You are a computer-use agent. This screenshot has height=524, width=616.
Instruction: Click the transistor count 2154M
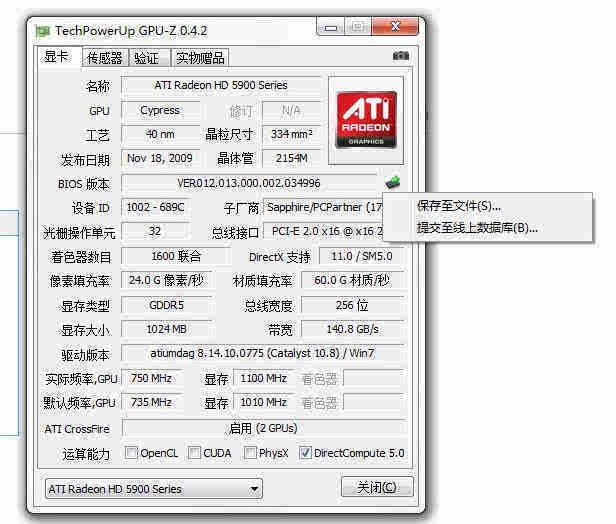292,158
